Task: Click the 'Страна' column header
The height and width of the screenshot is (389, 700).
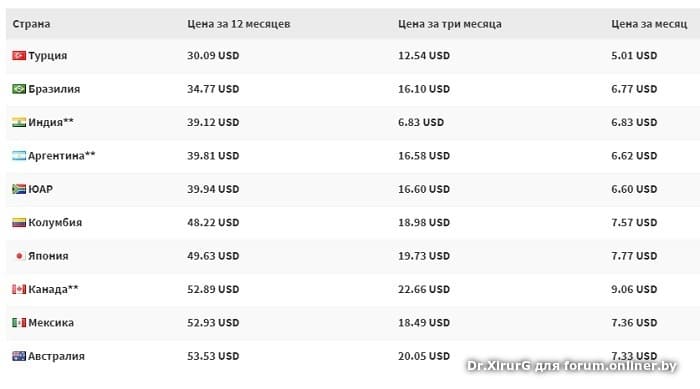Action: coord(31,24)
